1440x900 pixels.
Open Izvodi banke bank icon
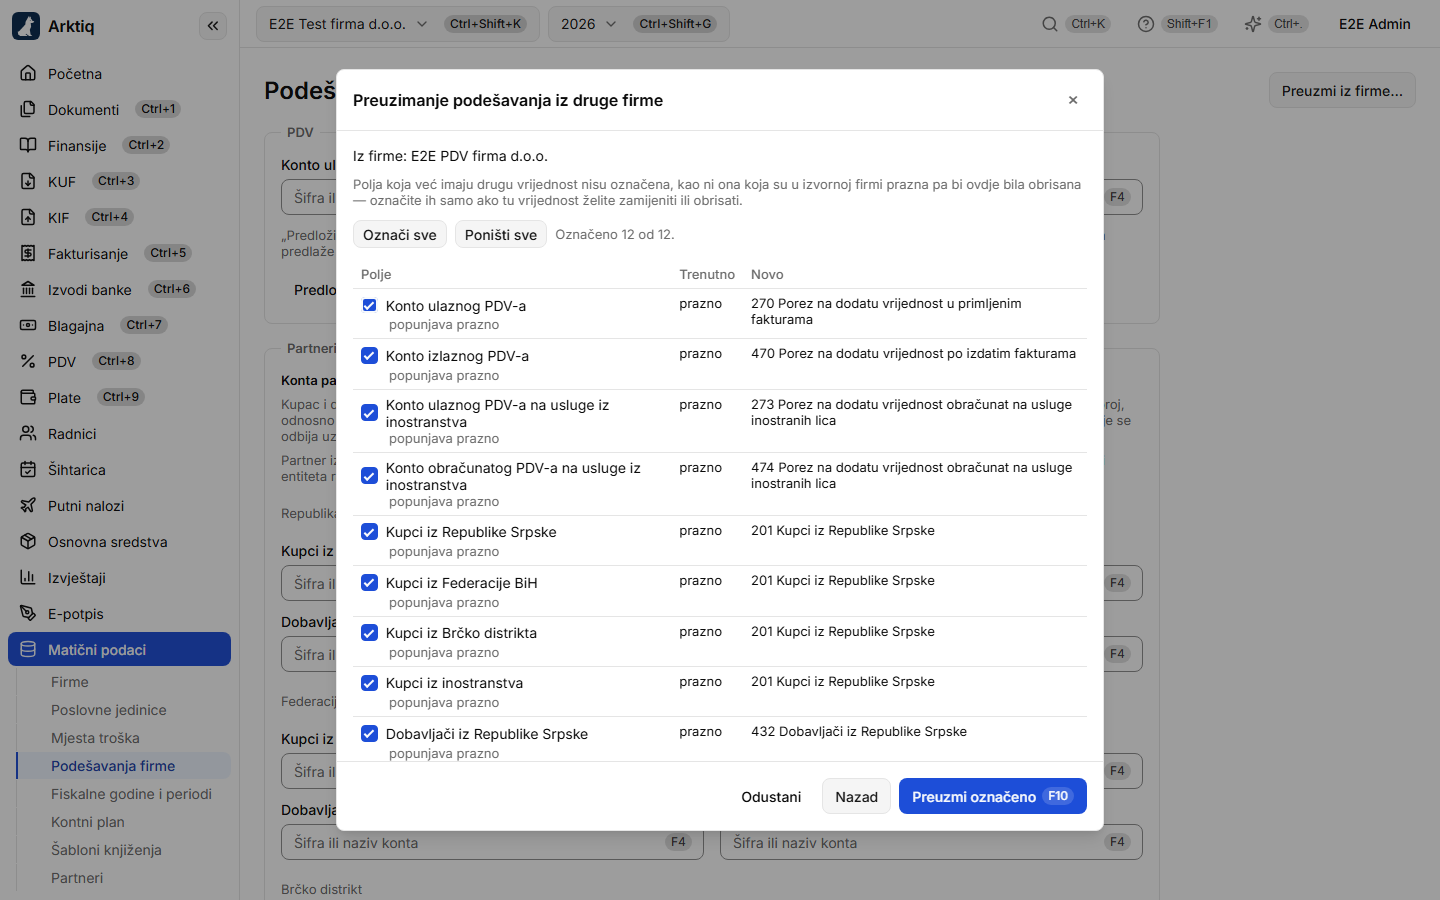pos(28,289)
